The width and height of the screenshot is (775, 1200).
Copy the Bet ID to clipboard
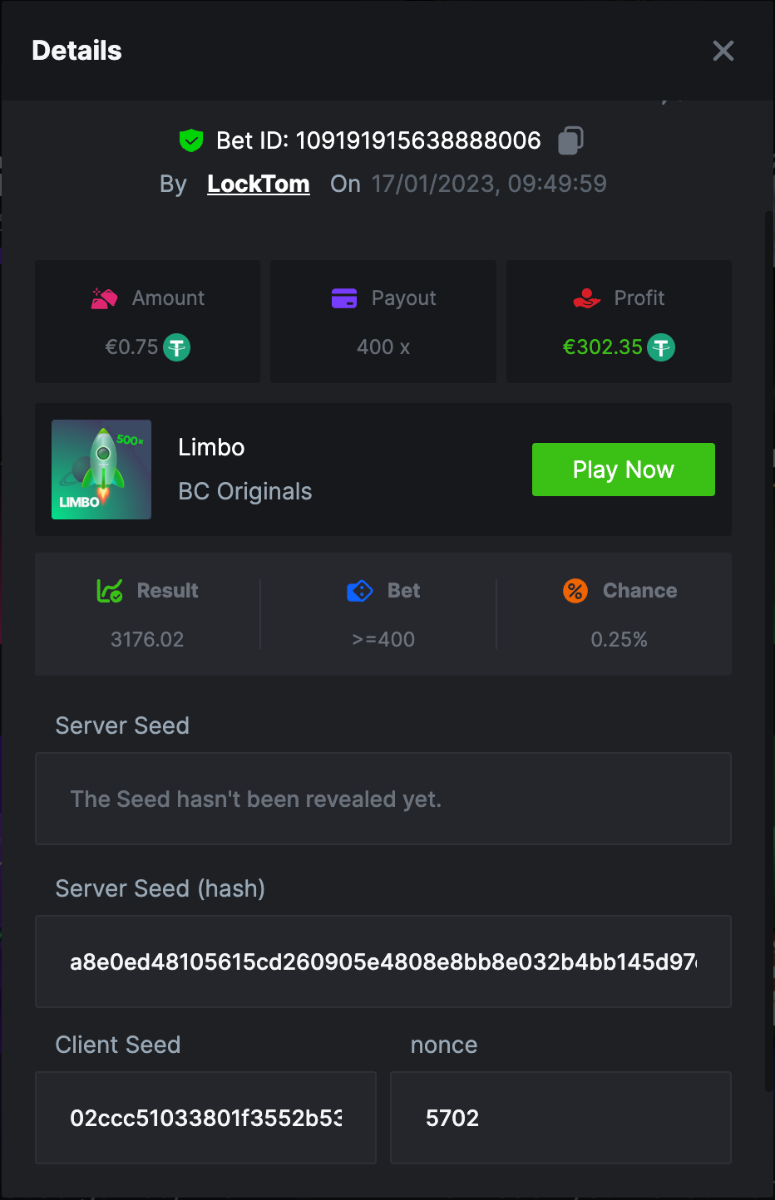570,141
